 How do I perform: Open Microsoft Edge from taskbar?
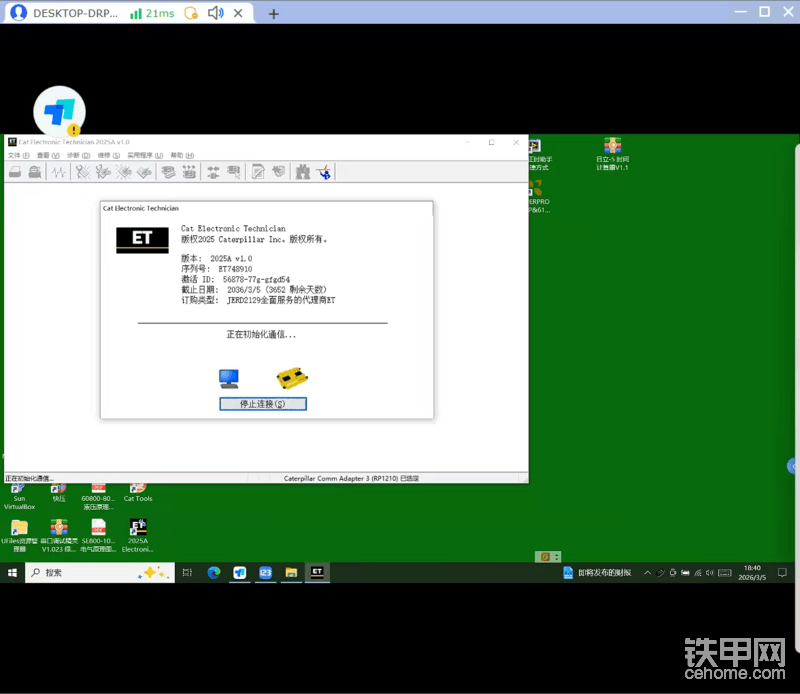[214, 573]
